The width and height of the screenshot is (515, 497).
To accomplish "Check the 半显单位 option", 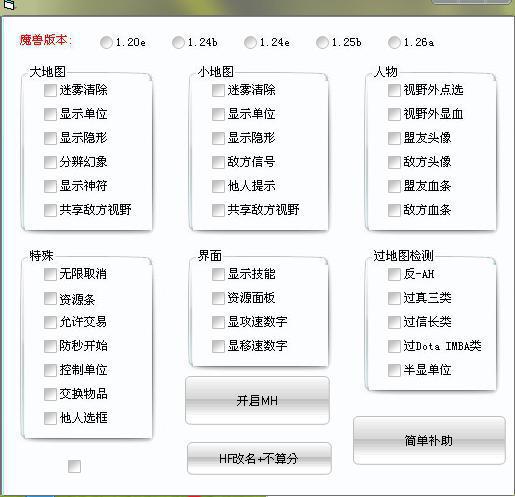I will click(394, 370).
